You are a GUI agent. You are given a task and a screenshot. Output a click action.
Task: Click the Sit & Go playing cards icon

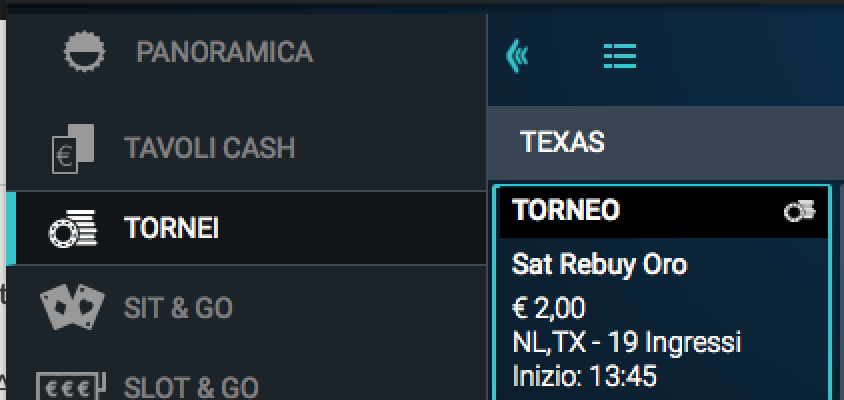click(73, 306)
